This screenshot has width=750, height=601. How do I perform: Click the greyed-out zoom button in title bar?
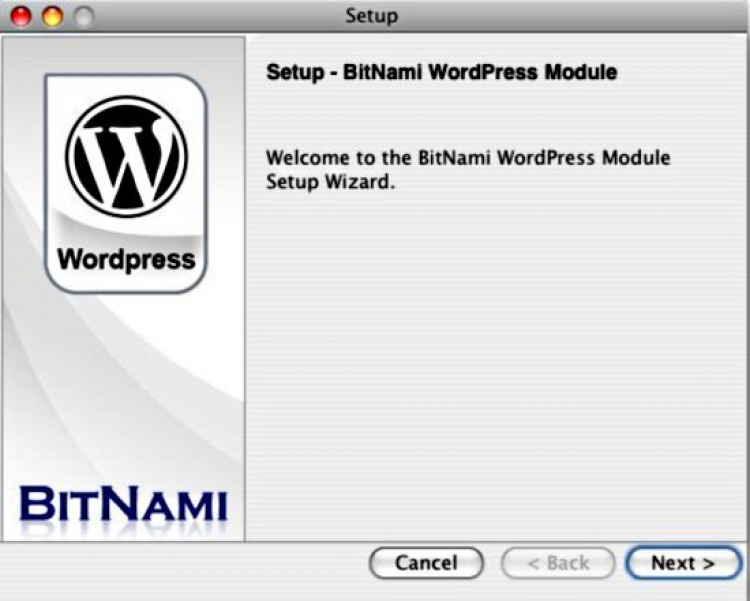point(84,16)
